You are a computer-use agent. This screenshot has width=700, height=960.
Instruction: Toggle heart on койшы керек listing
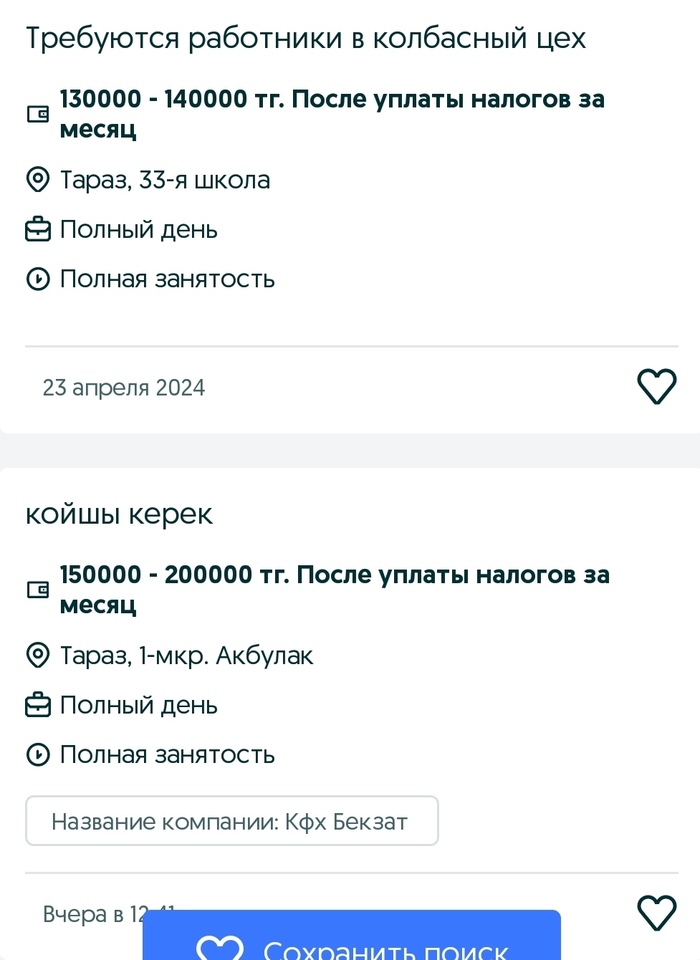[x=657, y=912]
